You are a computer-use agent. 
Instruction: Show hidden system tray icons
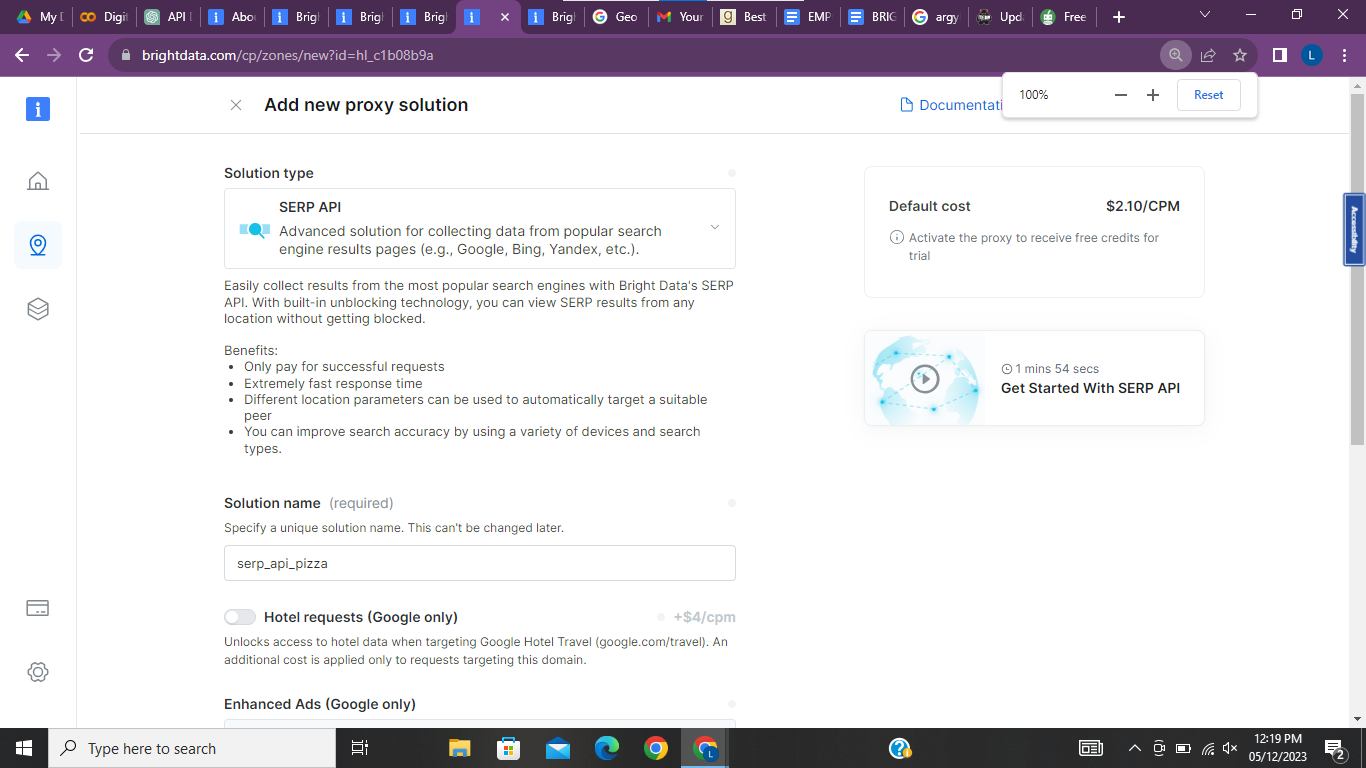1135,748
